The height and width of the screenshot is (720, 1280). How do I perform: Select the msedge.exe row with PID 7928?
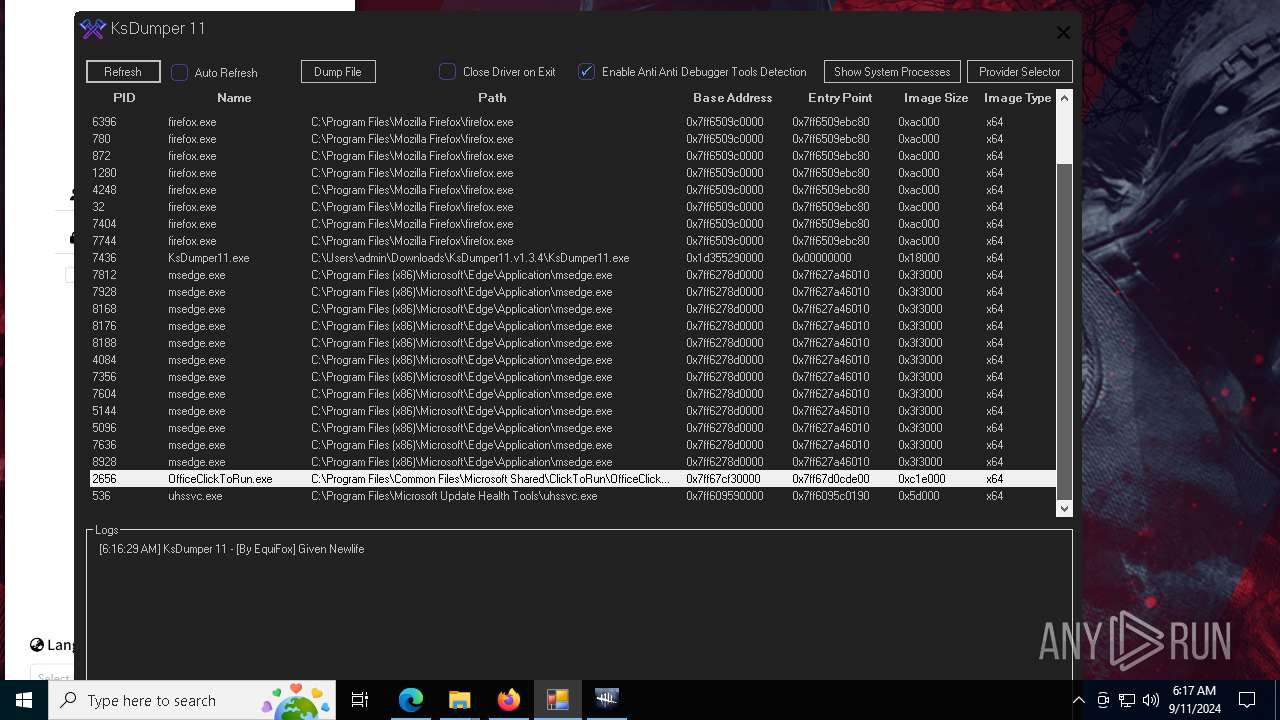pos(572,292)
